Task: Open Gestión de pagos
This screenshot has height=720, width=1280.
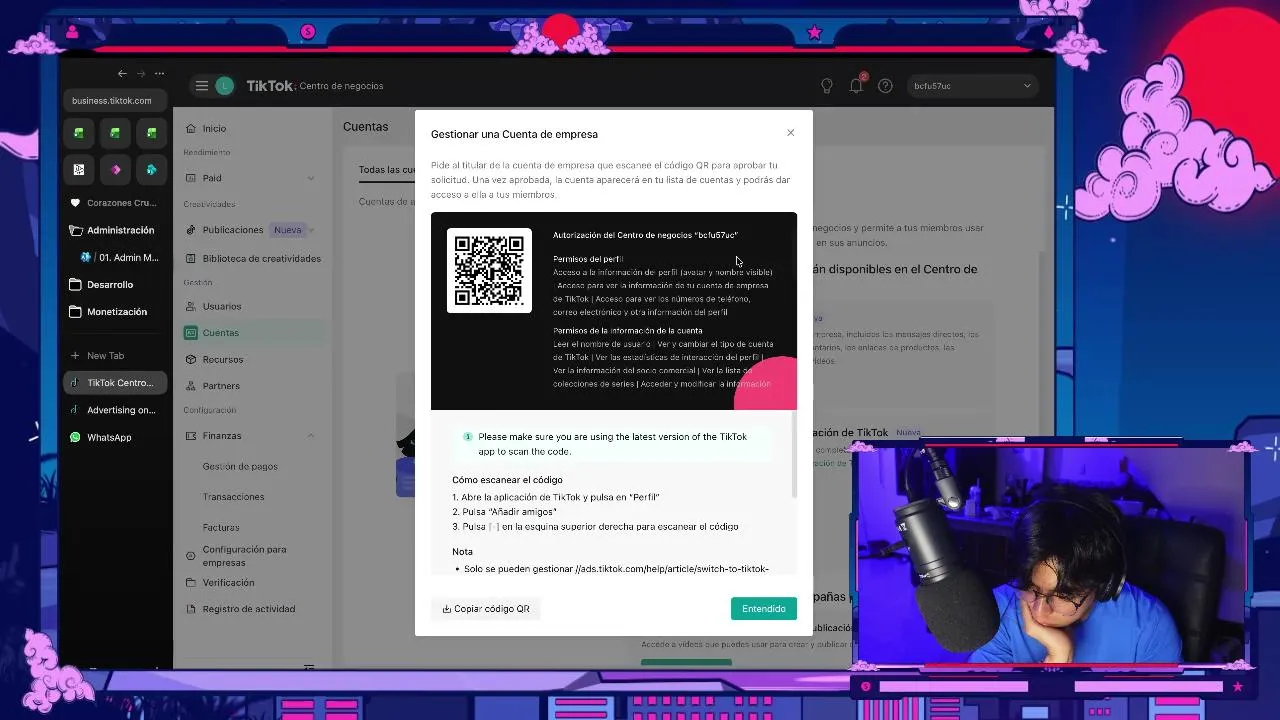Action: point(240,466)
